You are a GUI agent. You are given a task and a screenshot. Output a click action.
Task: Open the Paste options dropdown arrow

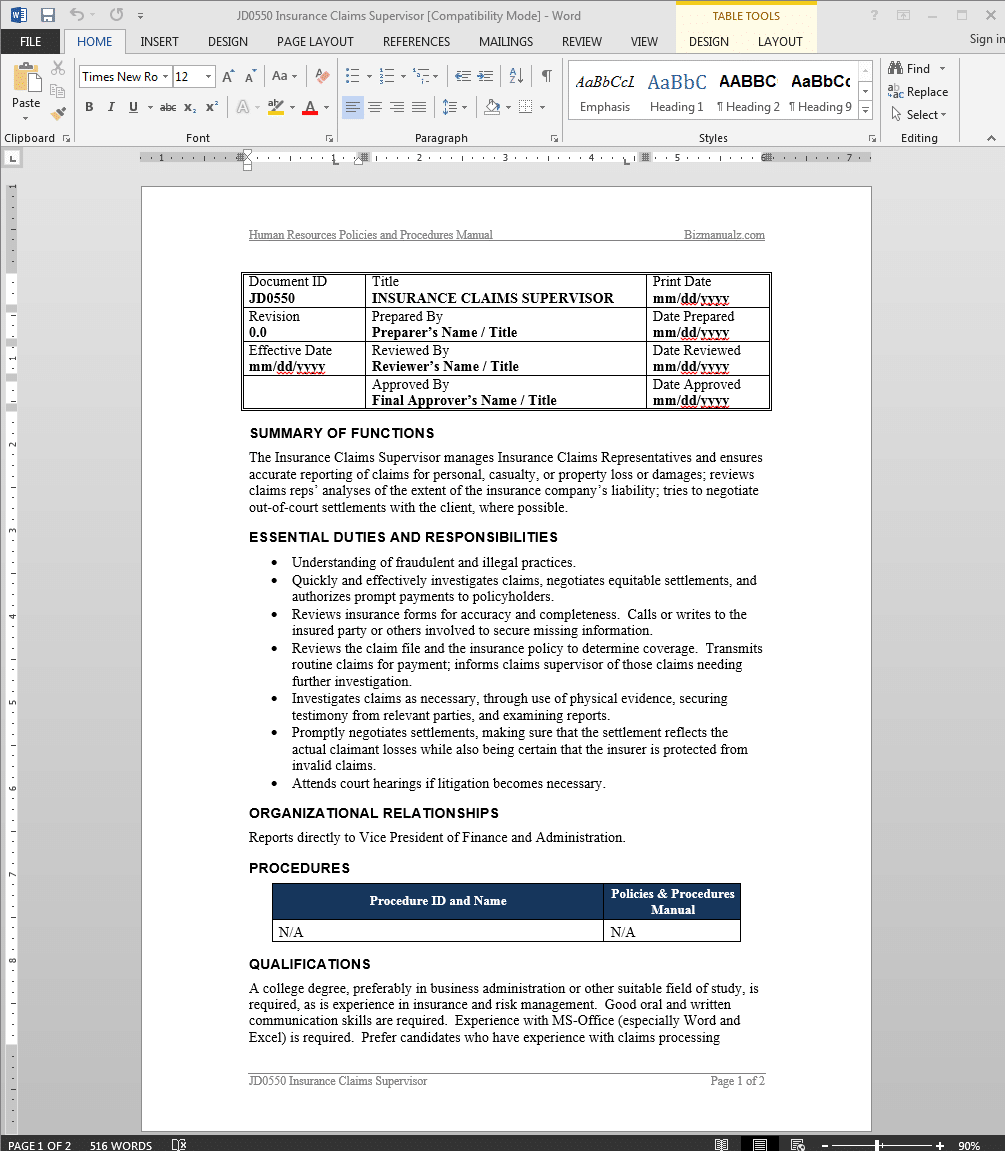(x=26, y=118)
